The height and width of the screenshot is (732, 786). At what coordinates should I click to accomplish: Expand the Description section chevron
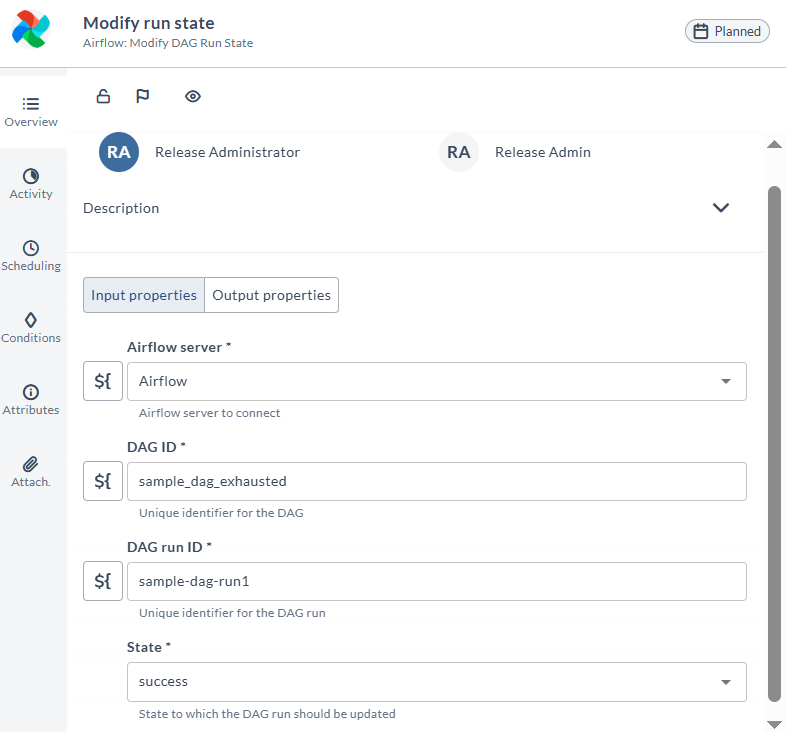point(721,208)
